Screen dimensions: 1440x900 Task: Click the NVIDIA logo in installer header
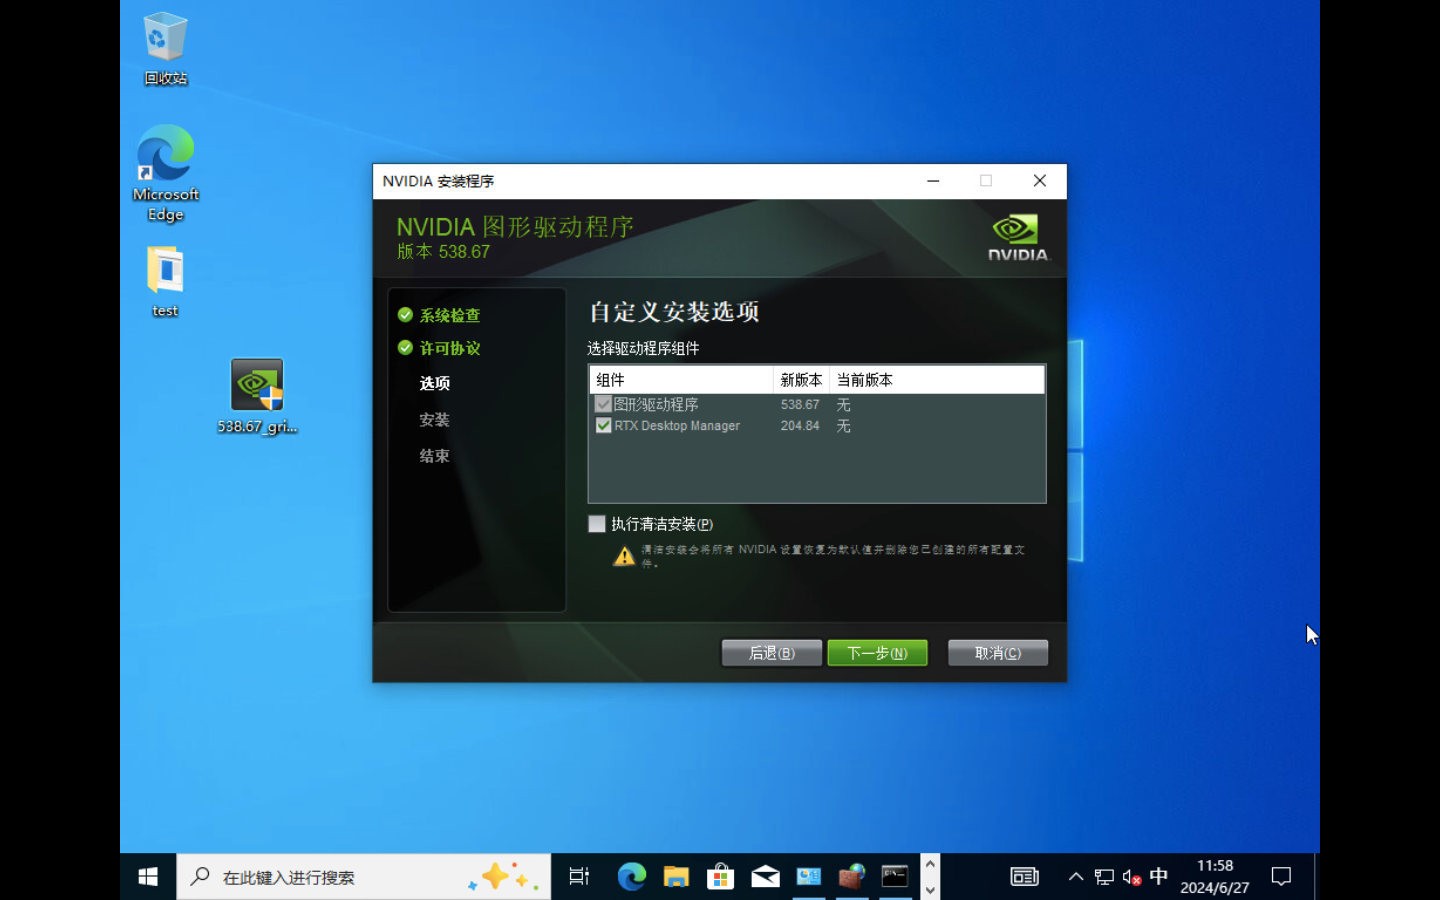[x=1018, y=238]
